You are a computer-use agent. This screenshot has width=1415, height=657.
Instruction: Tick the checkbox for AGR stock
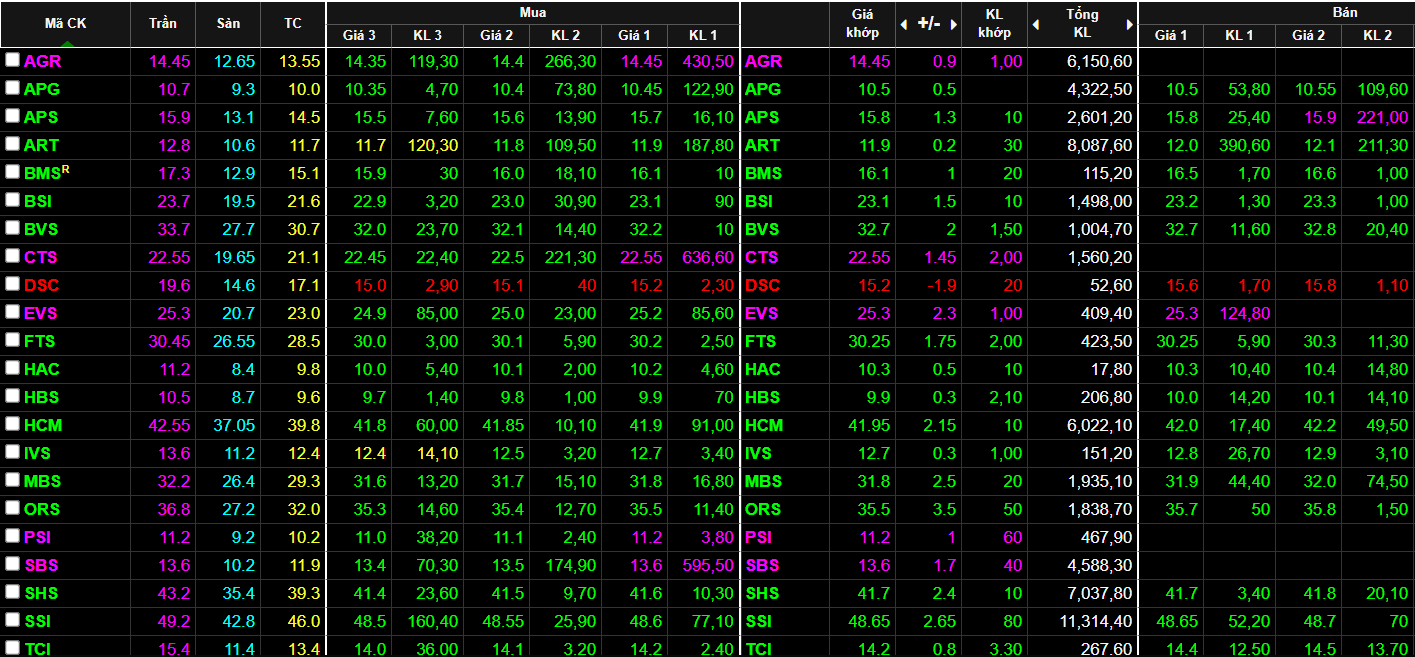coord(12,60)
